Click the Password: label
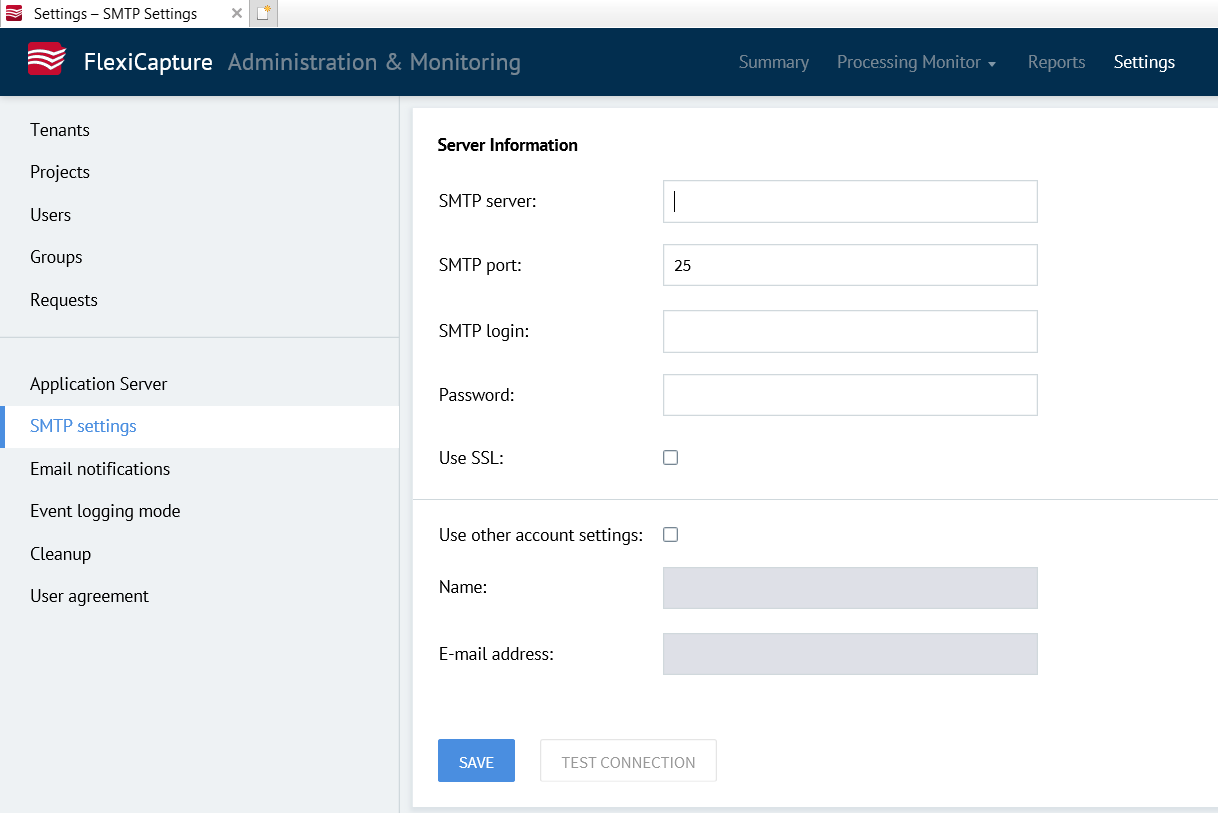 tap(476, 395)
